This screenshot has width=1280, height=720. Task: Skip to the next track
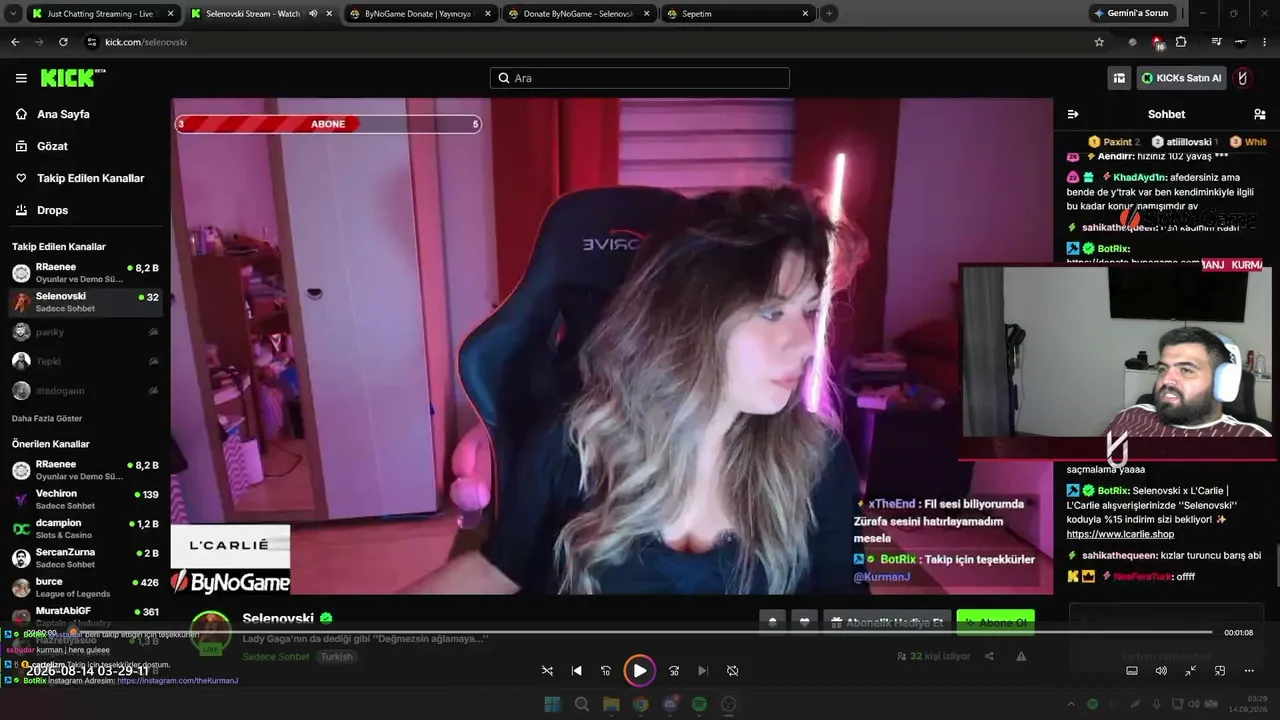[x=703, y=671]
